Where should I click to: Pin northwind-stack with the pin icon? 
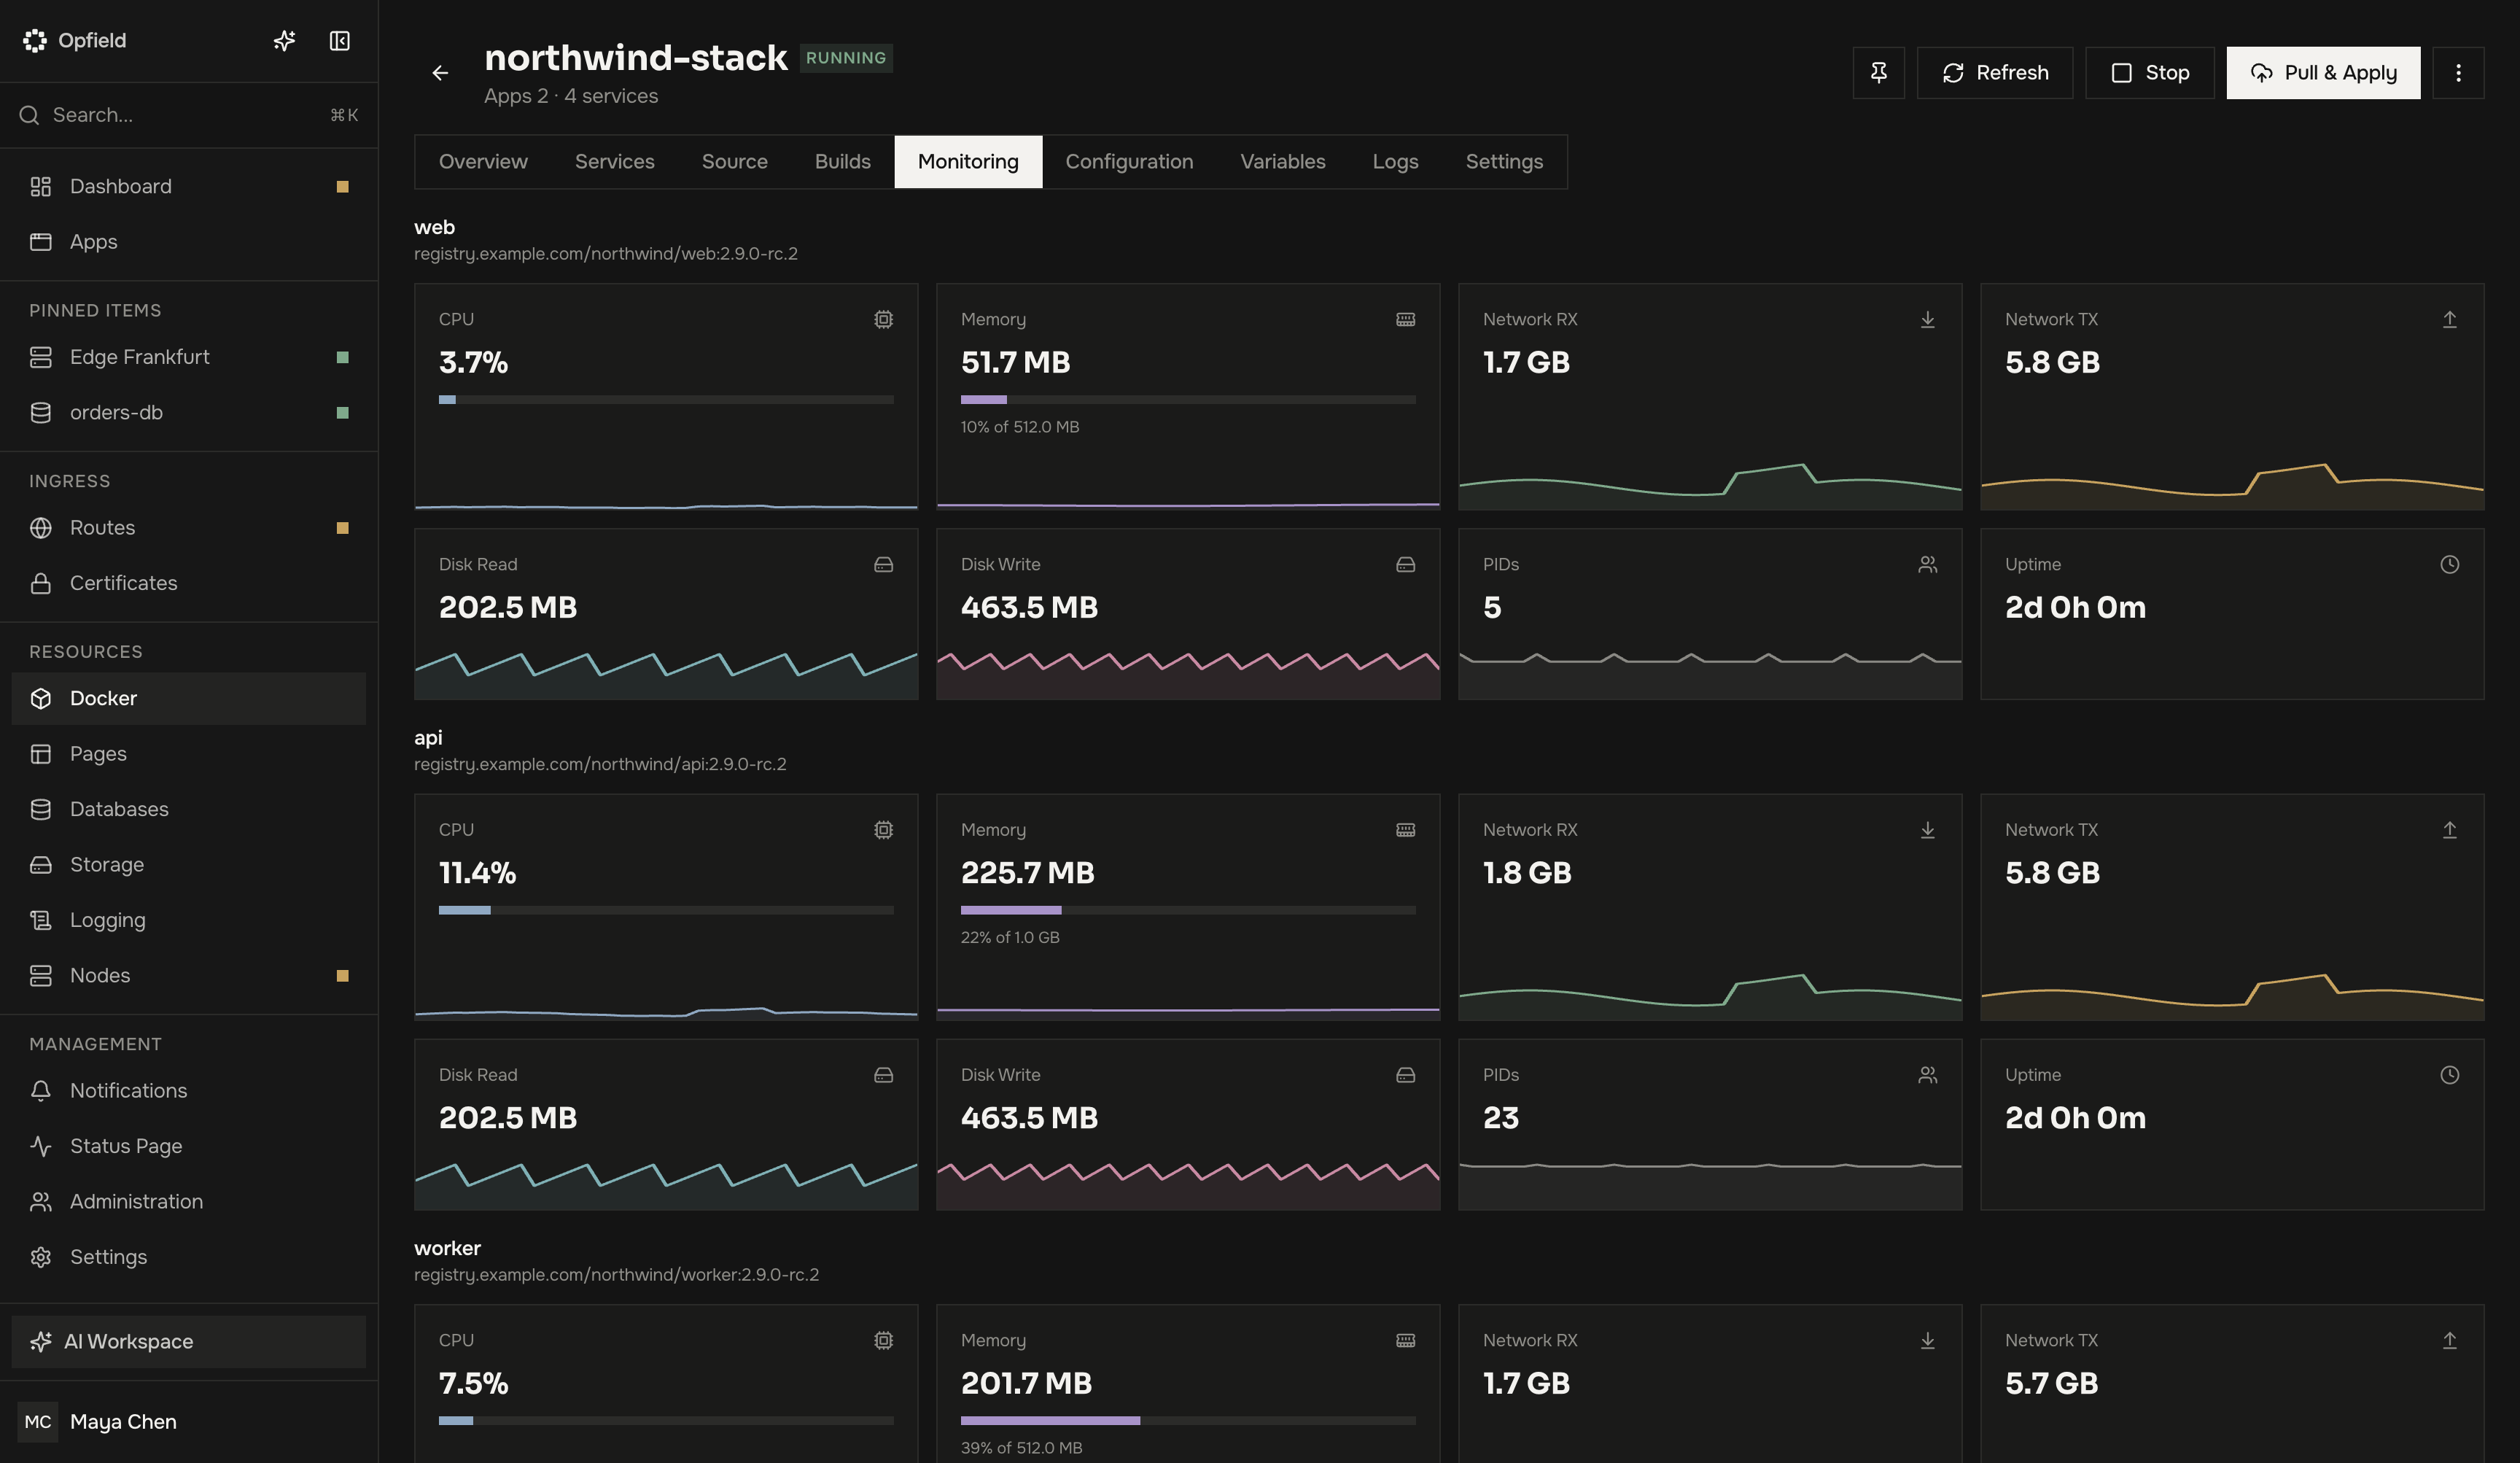coord(1878,73)
